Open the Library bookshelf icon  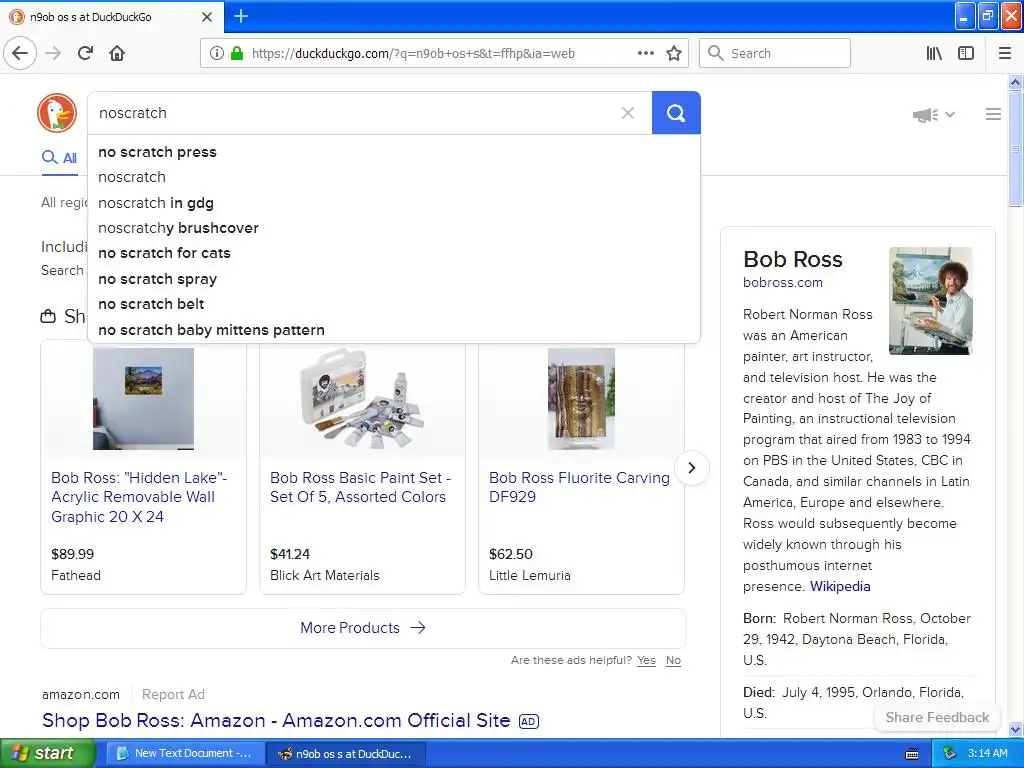[934, 54]
